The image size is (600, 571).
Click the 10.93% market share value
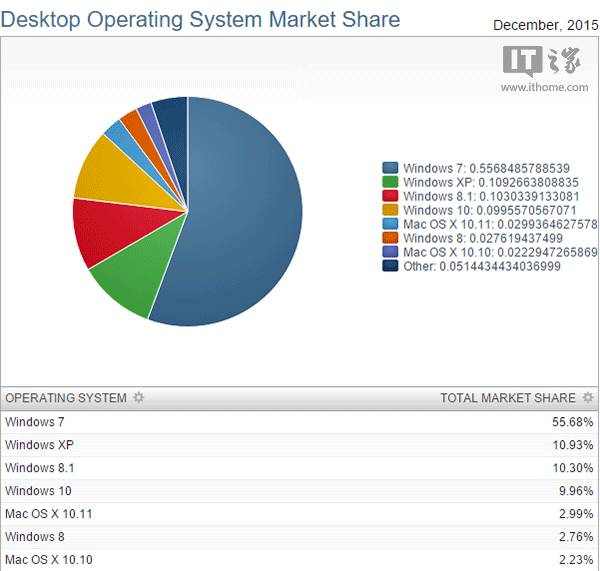(573, 445)
